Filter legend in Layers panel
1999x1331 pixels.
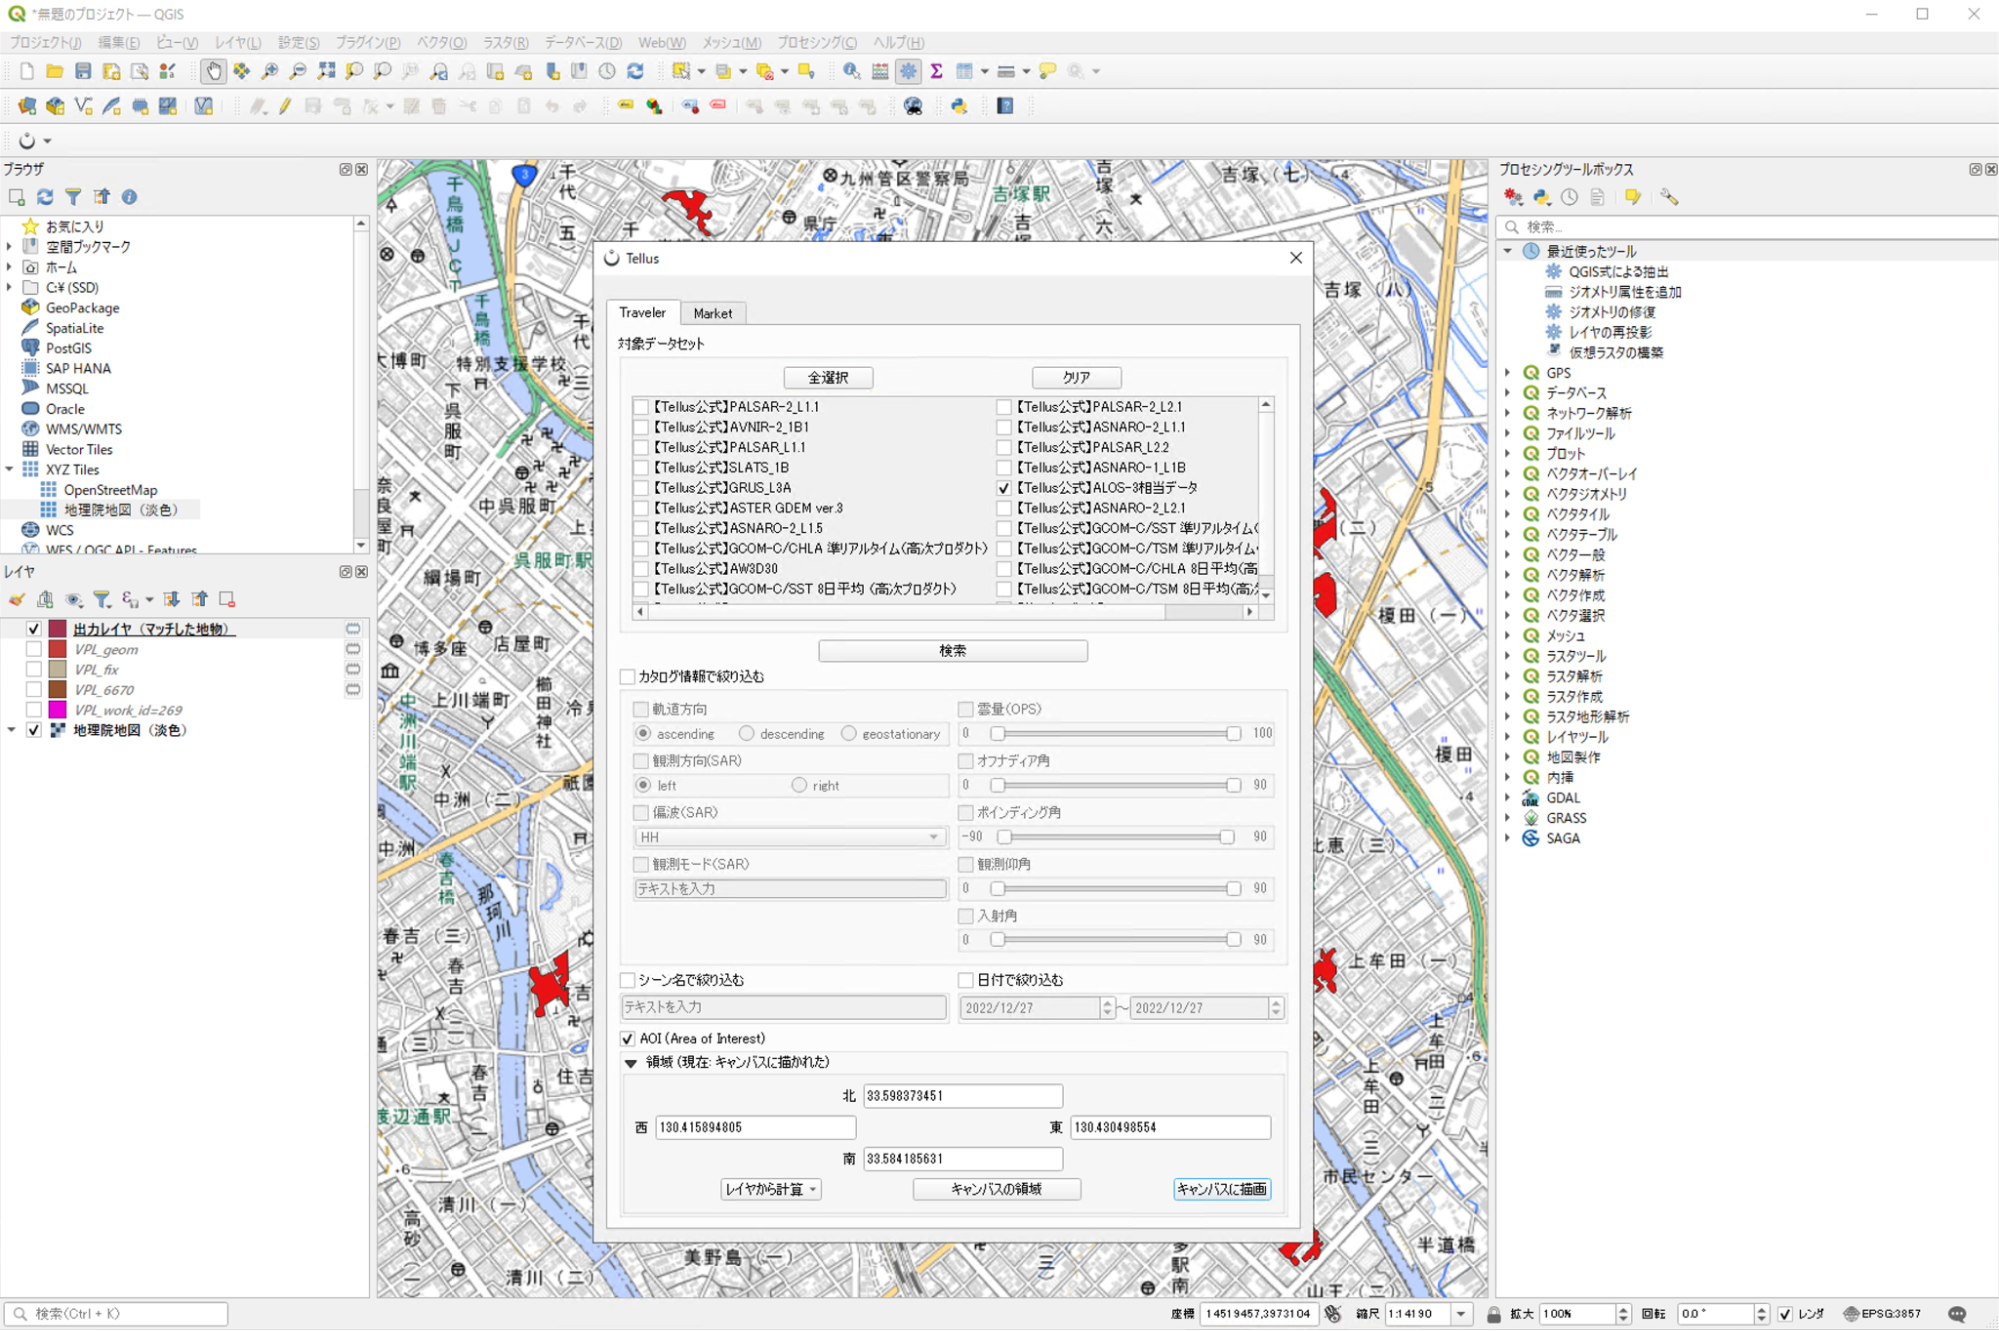coord(101,599)
